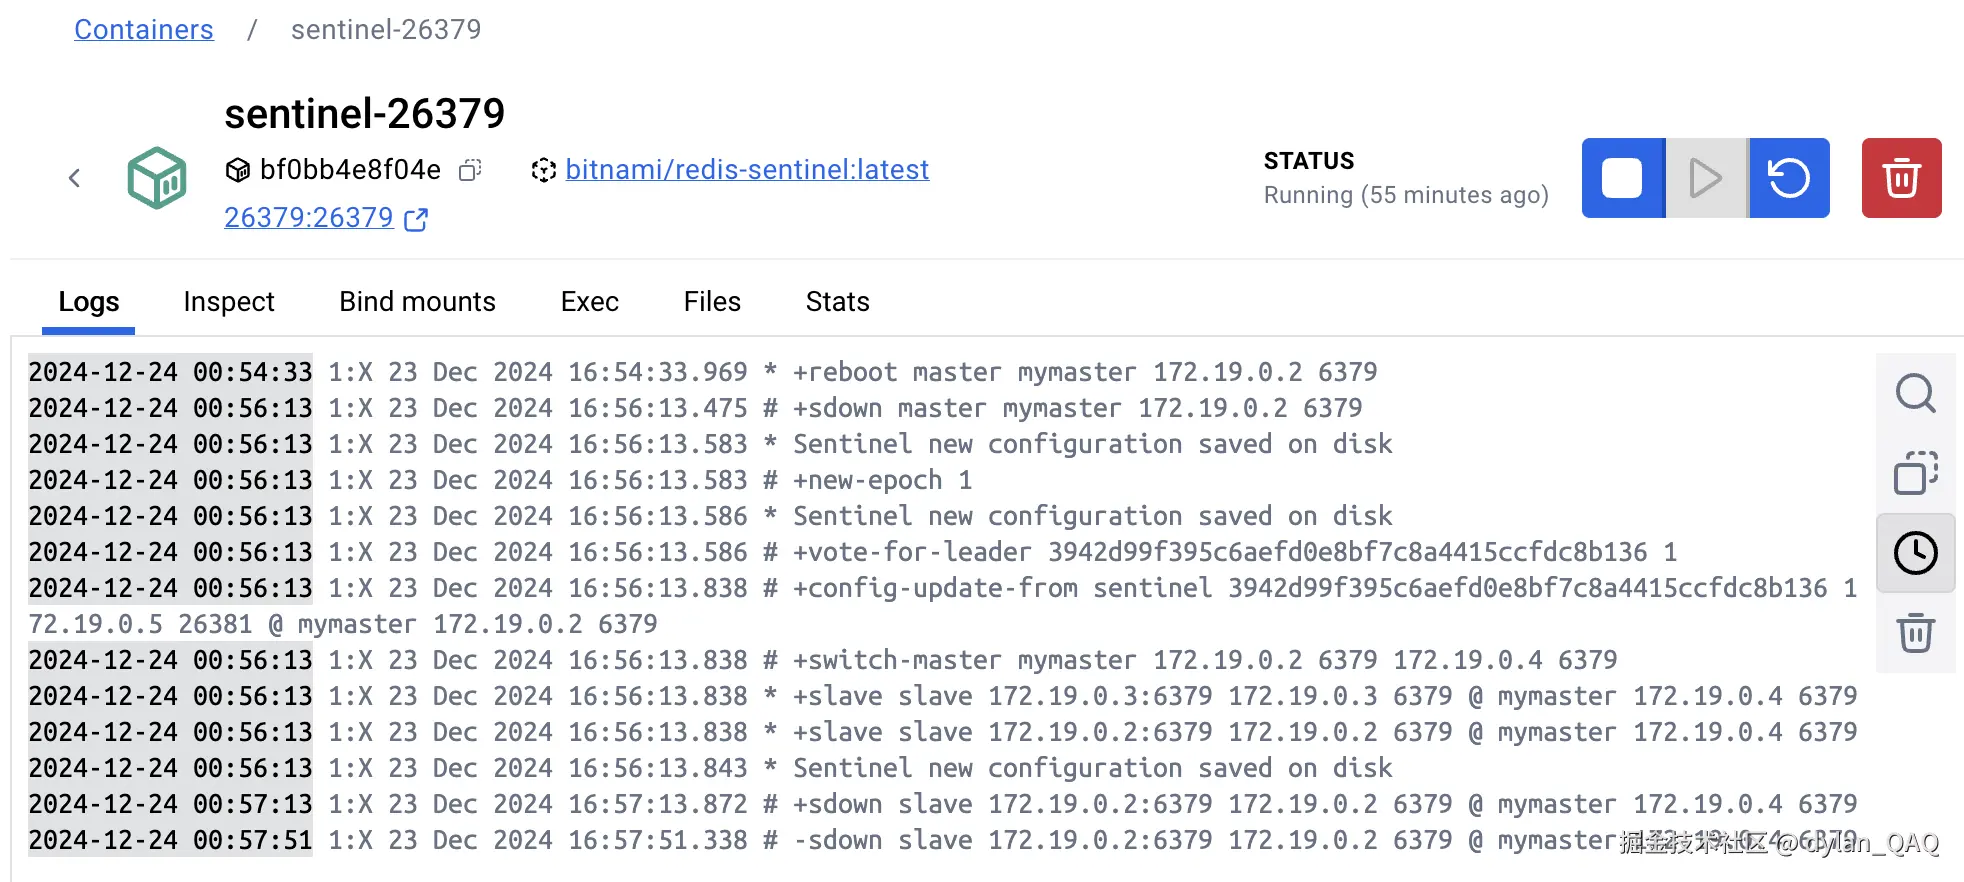Open the Files tab
1964x882 pixels.
click(x=712, y=302)
